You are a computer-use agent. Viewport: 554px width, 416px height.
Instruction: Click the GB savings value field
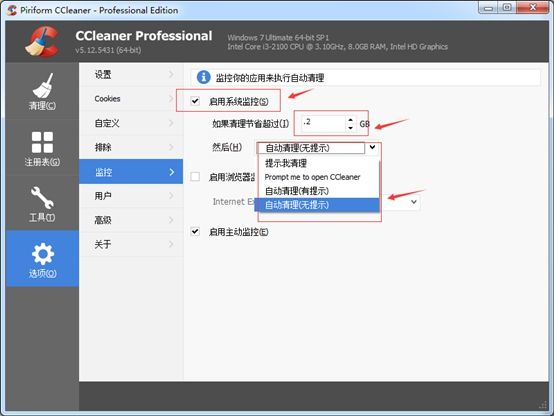[323, 123]
